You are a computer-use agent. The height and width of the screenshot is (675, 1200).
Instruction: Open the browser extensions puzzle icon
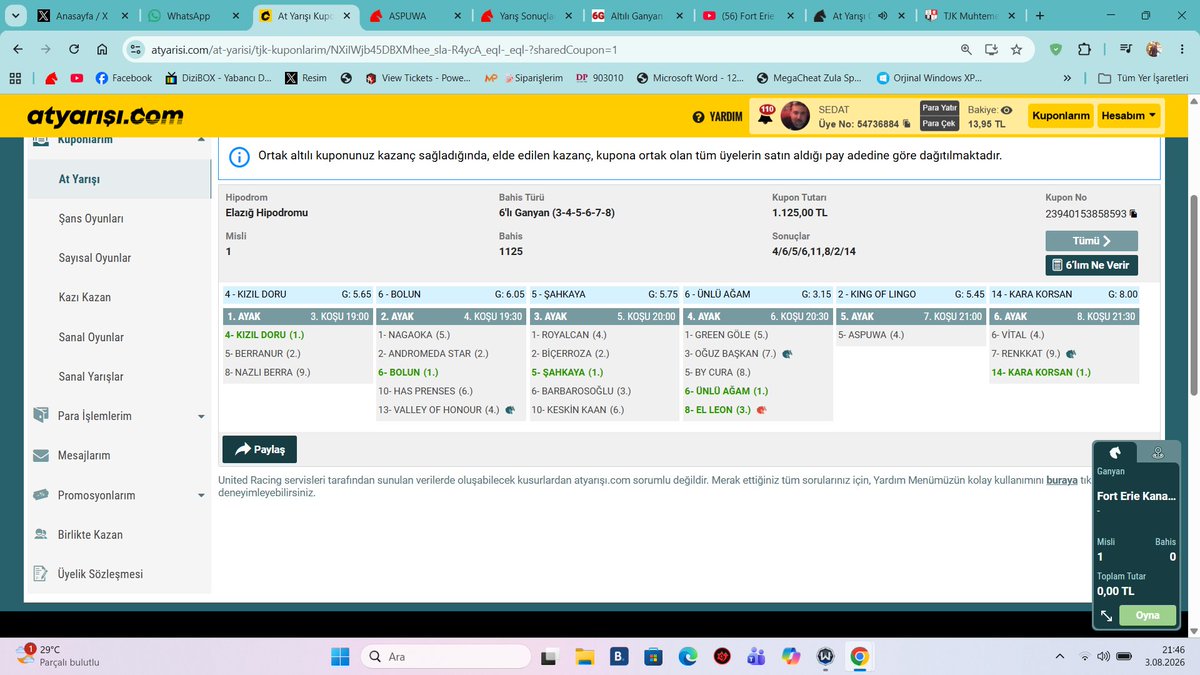tap(1085, 49)
